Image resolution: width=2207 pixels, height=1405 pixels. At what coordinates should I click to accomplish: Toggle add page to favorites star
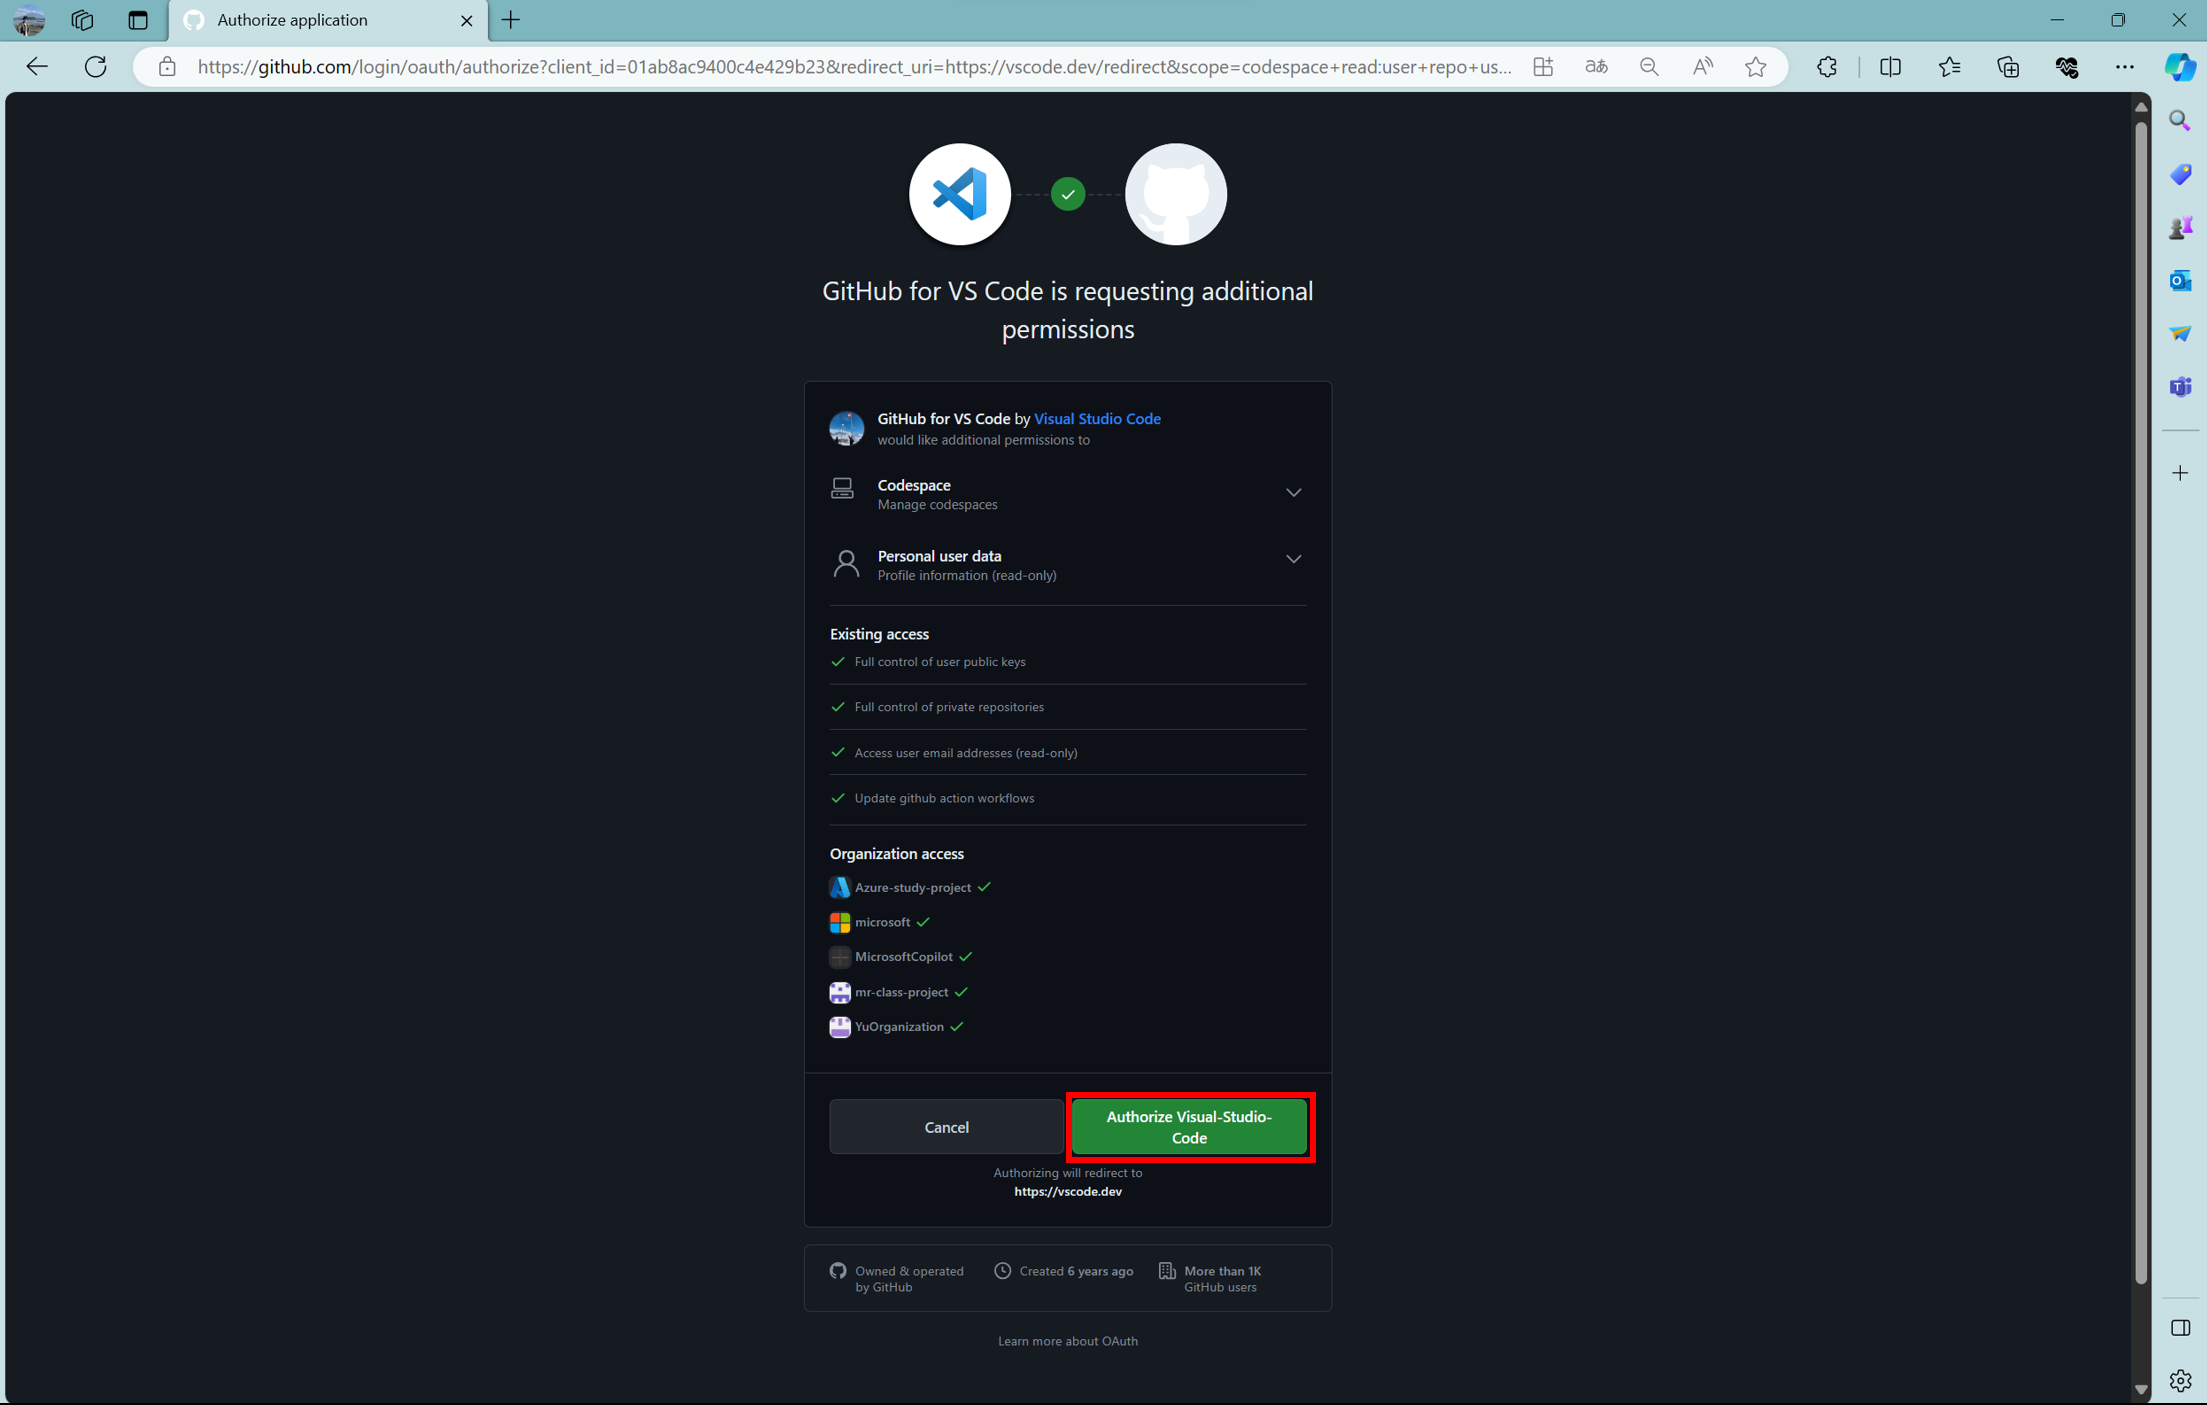click(1757, 67)
